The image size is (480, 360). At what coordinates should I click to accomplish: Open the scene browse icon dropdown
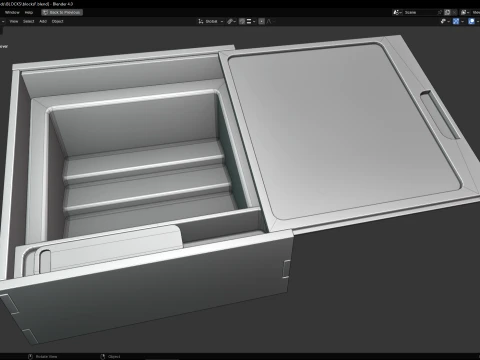[x=398, y=12]
